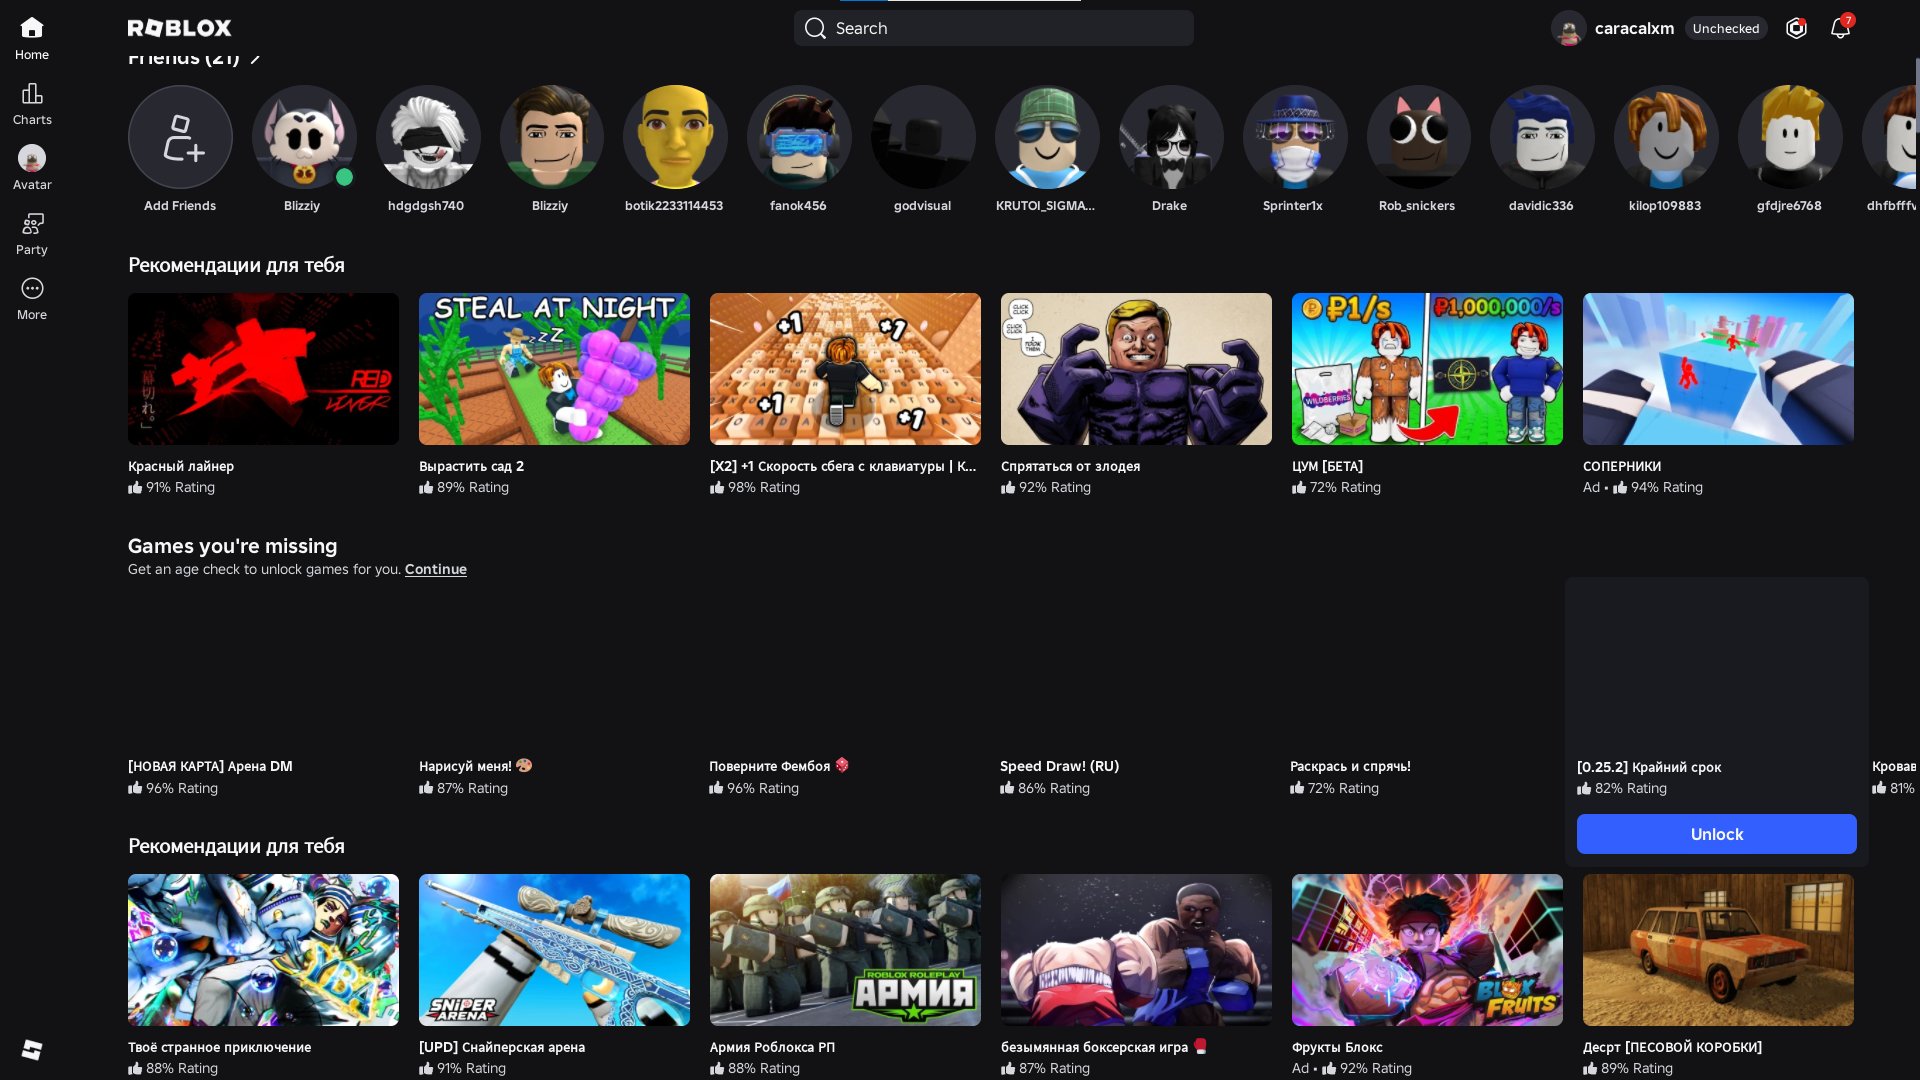Click the Add Friends icon
The width and height of the screenshot is (1920, 1080).
(x=180, y=137)
